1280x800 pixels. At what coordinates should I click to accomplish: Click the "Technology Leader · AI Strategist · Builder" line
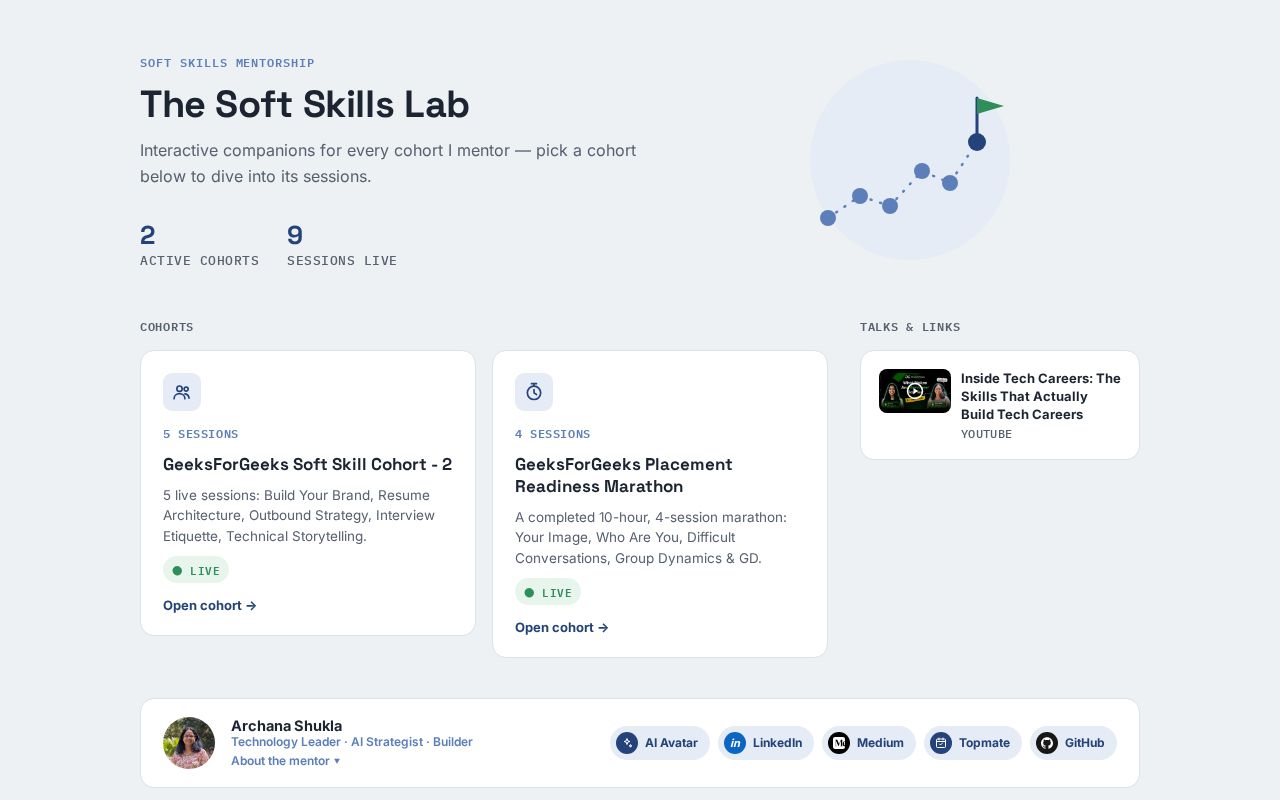point(352,742)
